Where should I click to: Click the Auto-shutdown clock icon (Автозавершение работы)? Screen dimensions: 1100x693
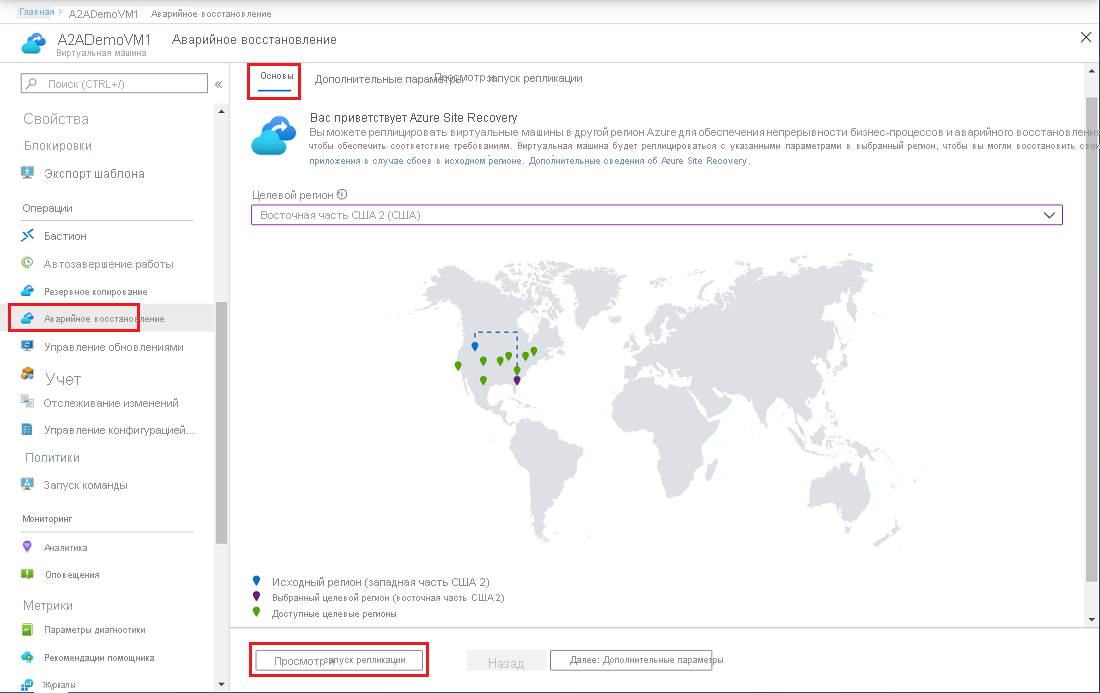tap(27, 263)
